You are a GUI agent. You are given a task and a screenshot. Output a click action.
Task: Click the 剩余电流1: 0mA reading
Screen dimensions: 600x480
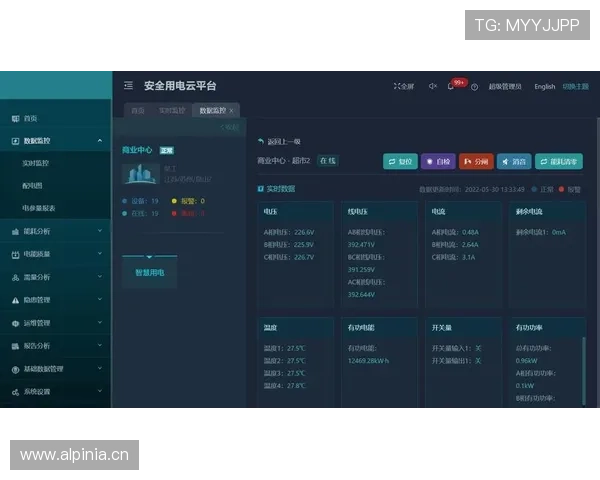(x=541, y=232)
